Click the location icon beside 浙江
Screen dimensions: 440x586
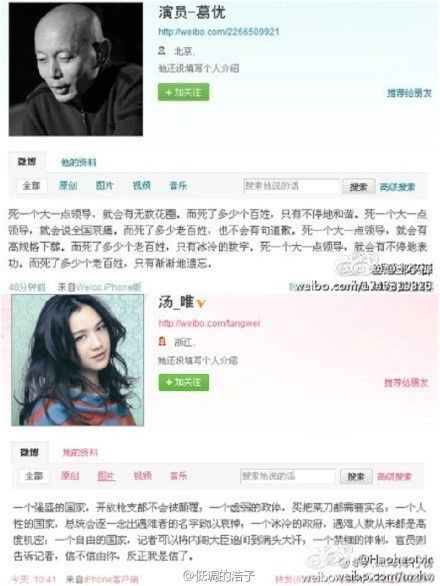(163, 341)
